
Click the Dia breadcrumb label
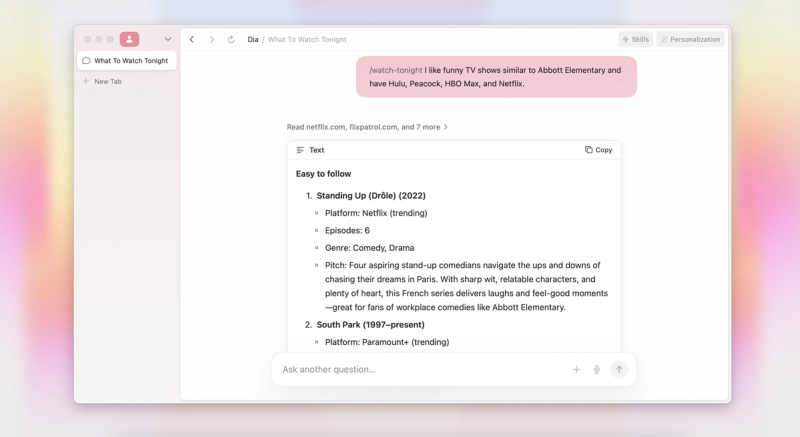point(253,39)
